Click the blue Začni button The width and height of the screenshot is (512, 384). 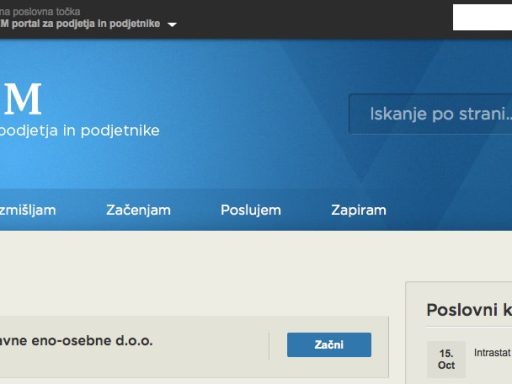click(329, 345)
